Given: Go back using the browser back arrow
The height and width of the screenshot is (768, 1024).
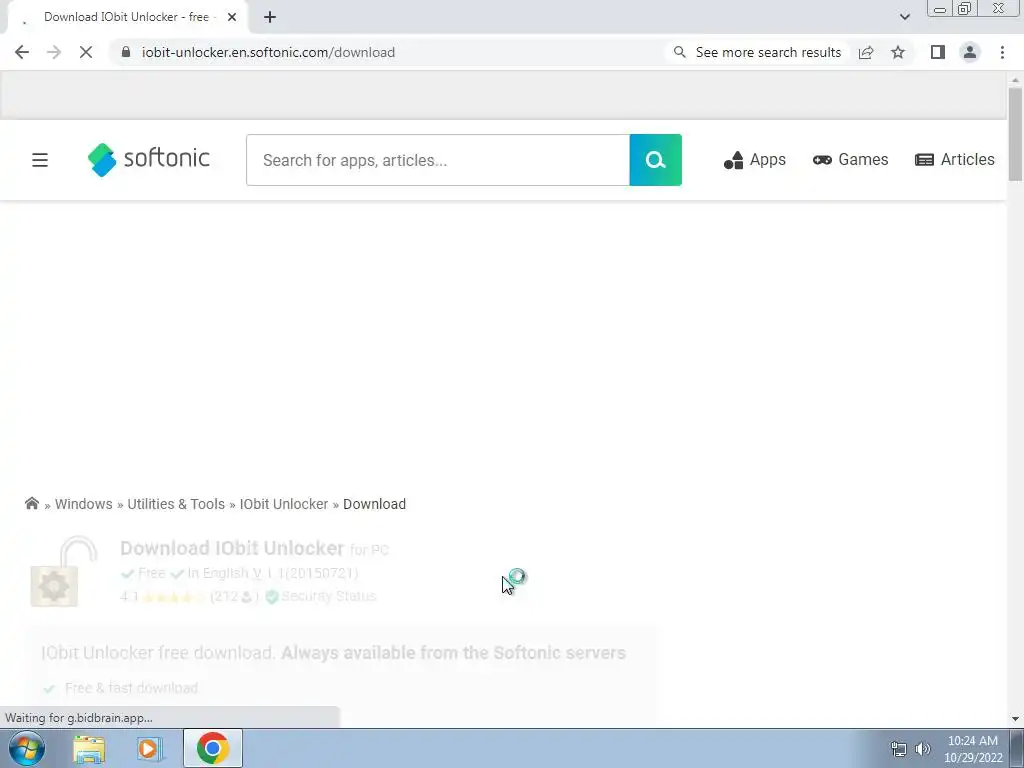Looking at the screenshot, I should click(22, 52).
